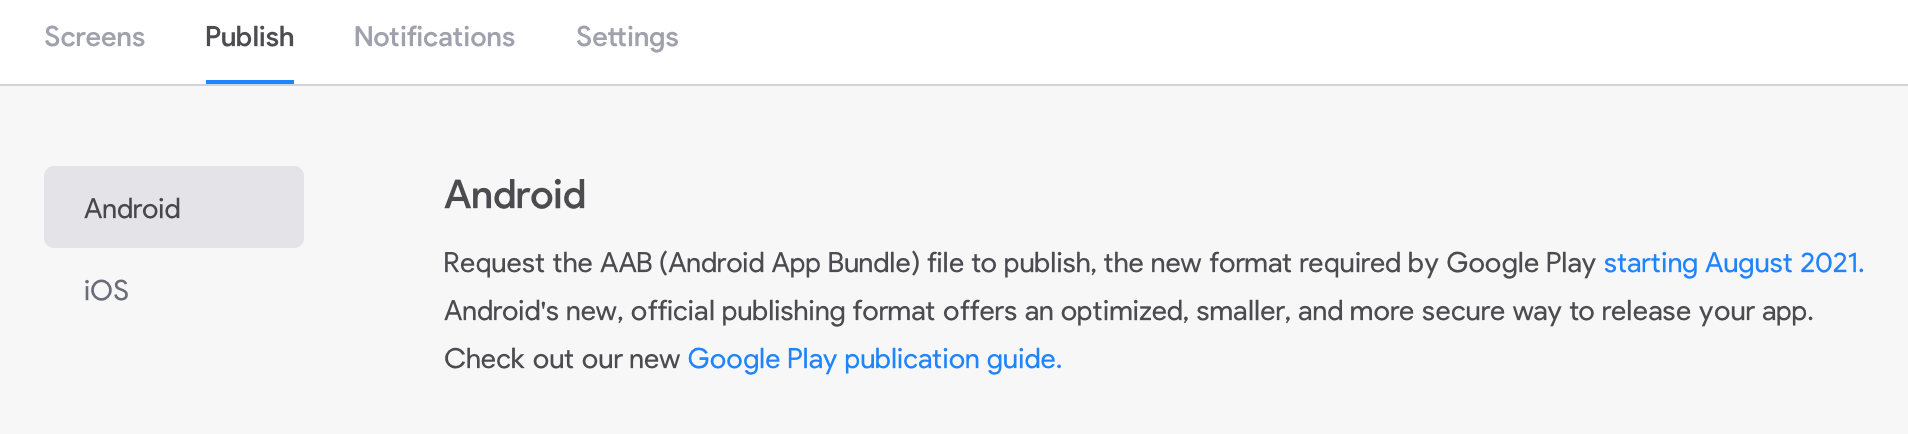Select Android in the left sidebar
The height and width of the screenshot is (434, 1908).
tap(174, 208)
